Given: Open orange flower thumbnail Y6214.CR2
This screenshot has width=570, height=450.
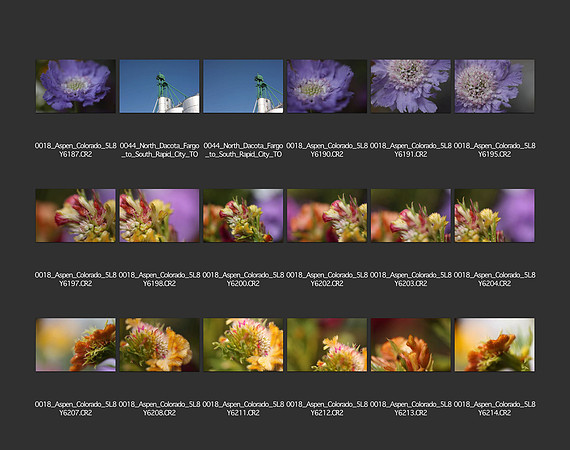Looking at the screenshot, I should point(494,345).
